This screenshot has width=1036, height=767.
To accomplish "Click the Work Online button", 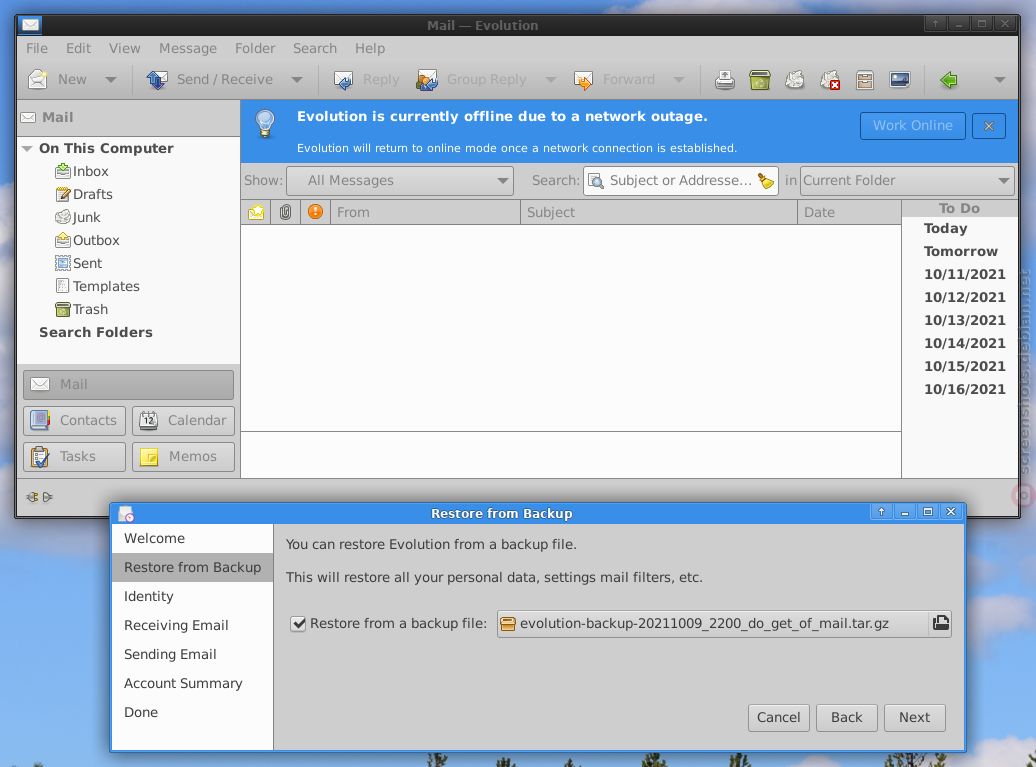I will pos(912,126).
